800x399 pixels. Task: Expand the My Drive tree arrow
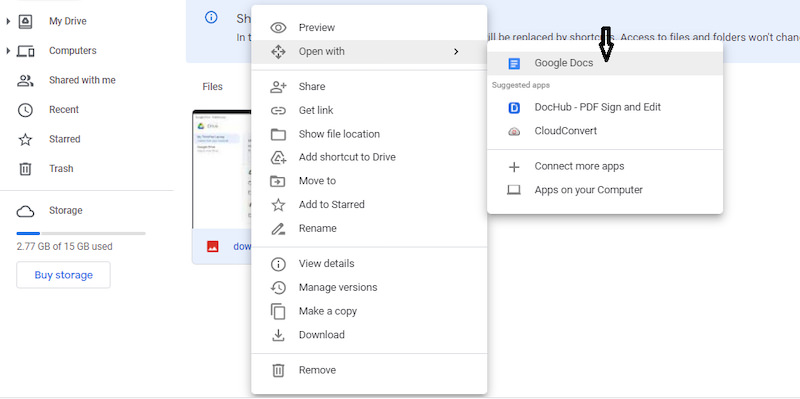(8, 21)
